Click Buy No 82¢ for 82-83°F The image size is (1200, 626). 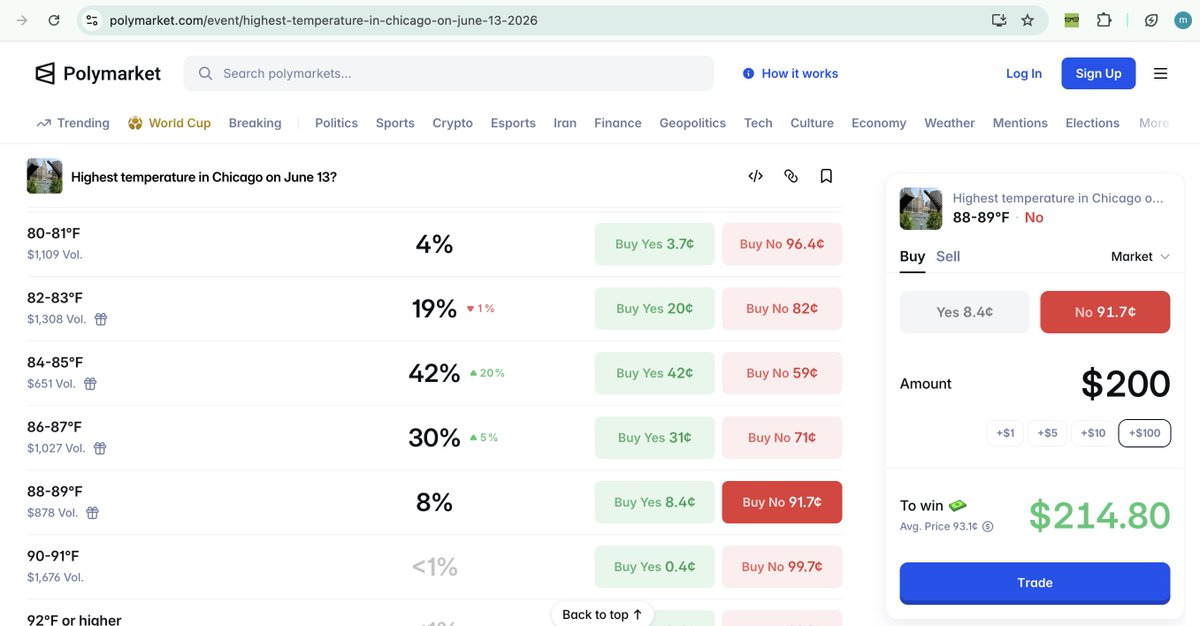pos(782,308)
